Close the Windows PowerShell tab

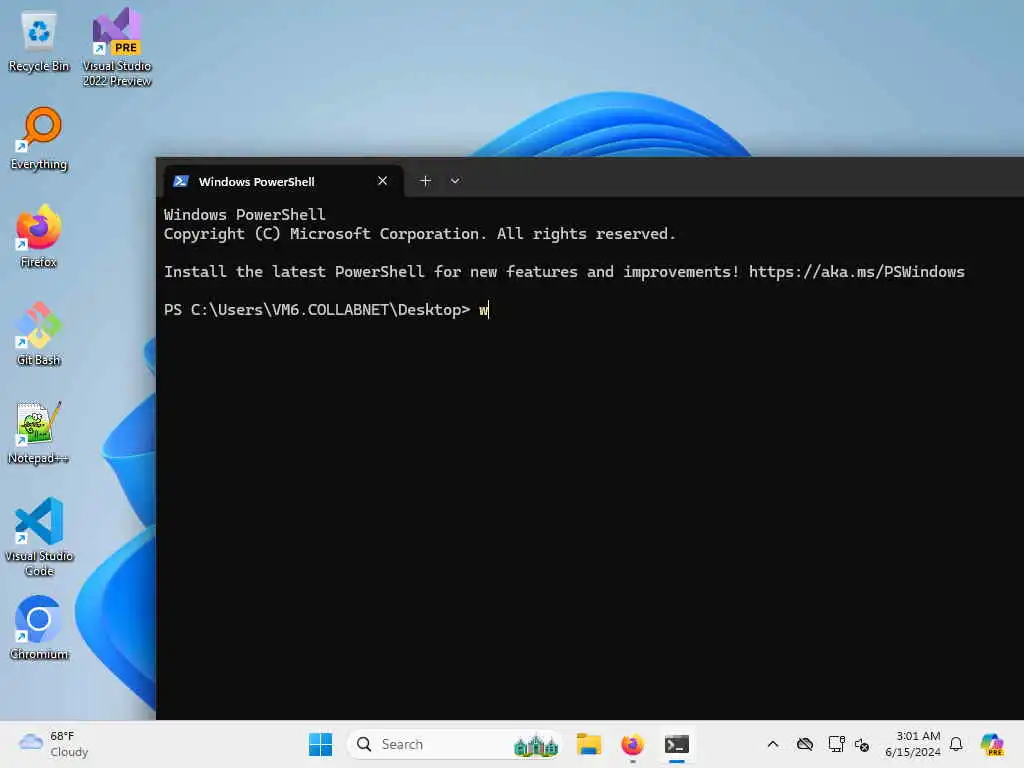(x=382, y=181)
